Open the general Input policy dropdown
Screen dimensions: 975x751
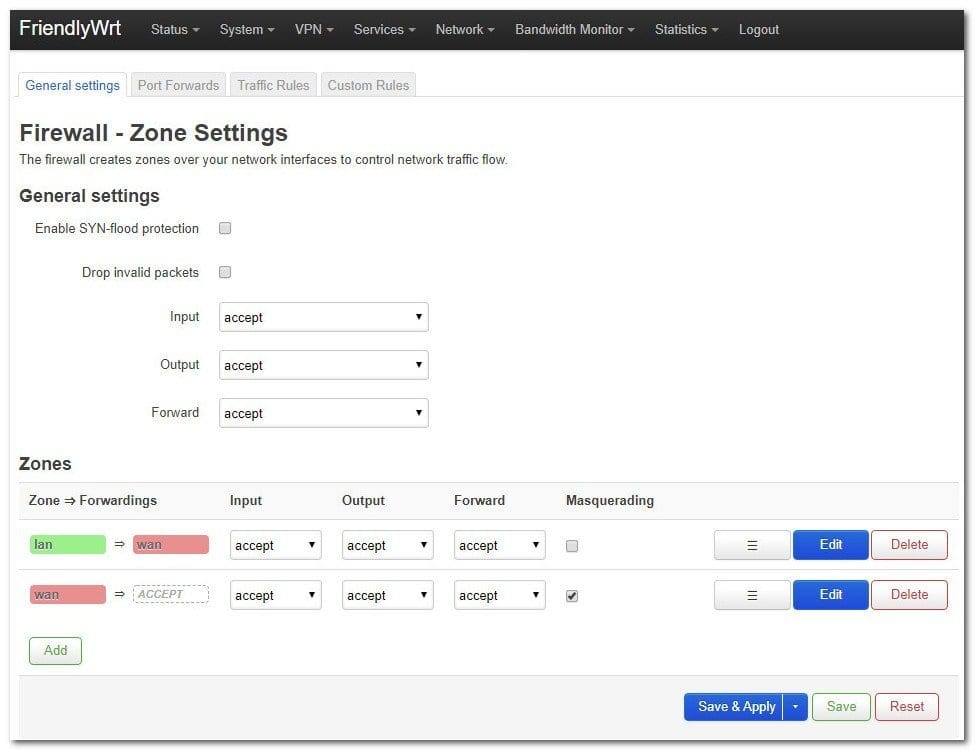pos(323,318)
